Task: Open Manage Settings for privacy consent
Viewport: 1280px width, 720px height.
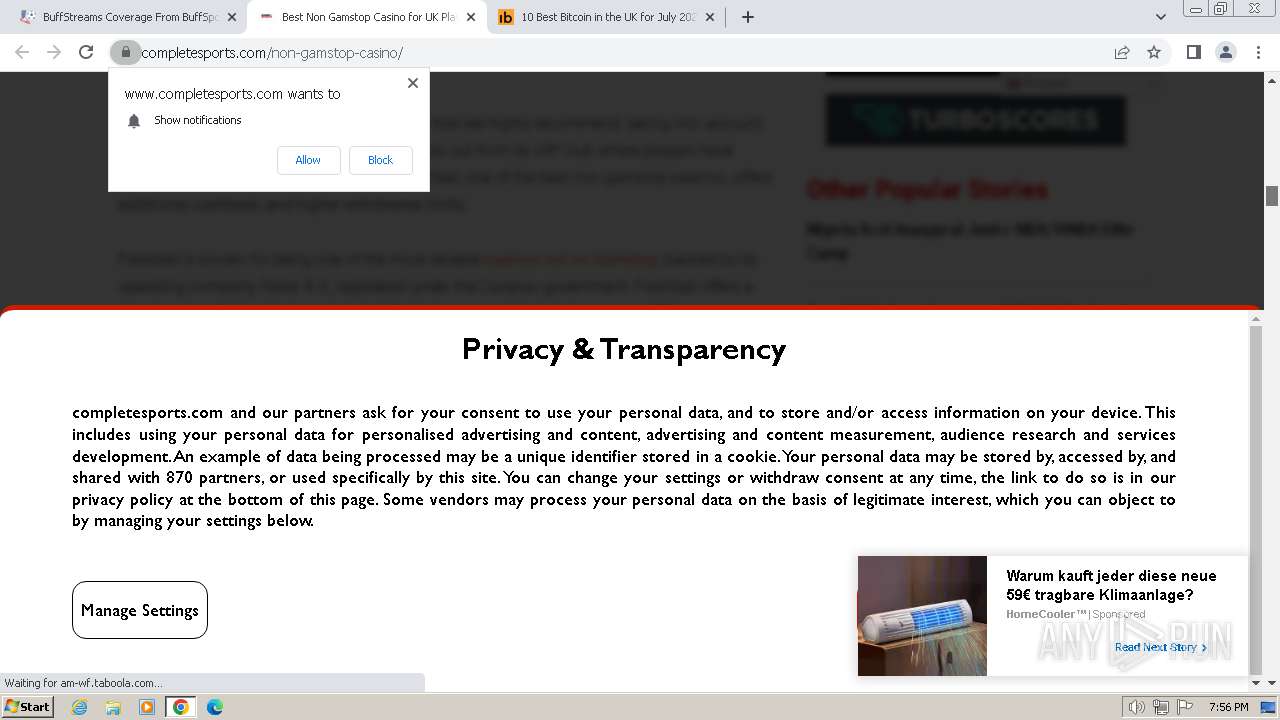Action: click(x=140, y=610)
